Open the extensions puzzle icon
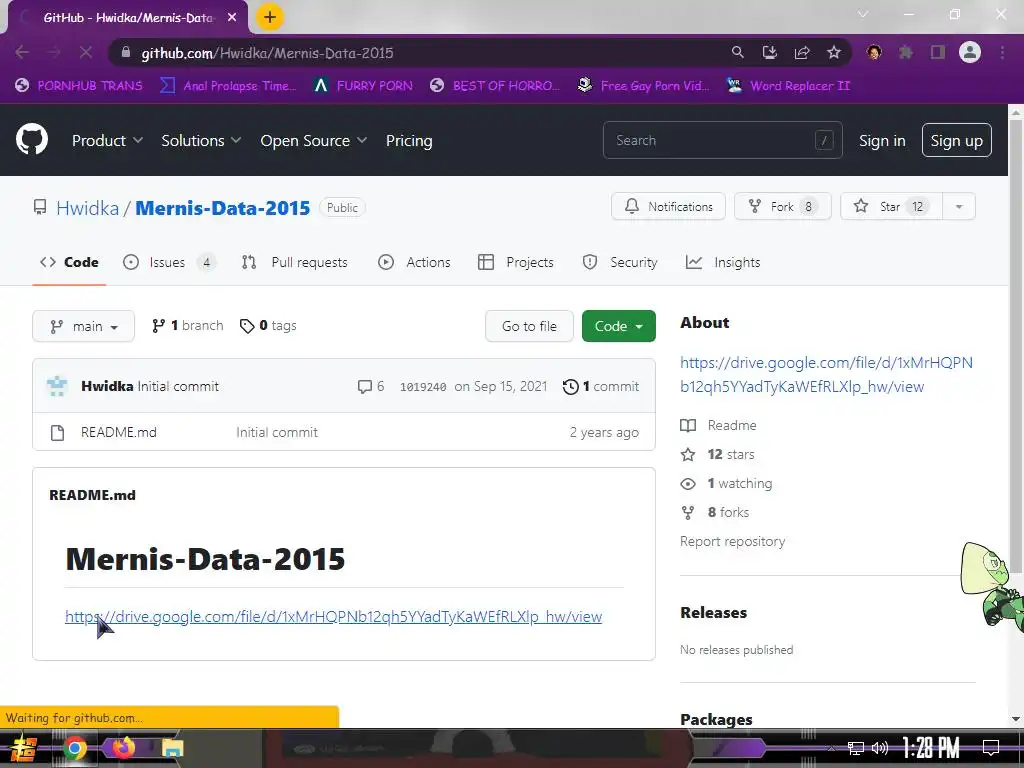 tap(906, 52)
